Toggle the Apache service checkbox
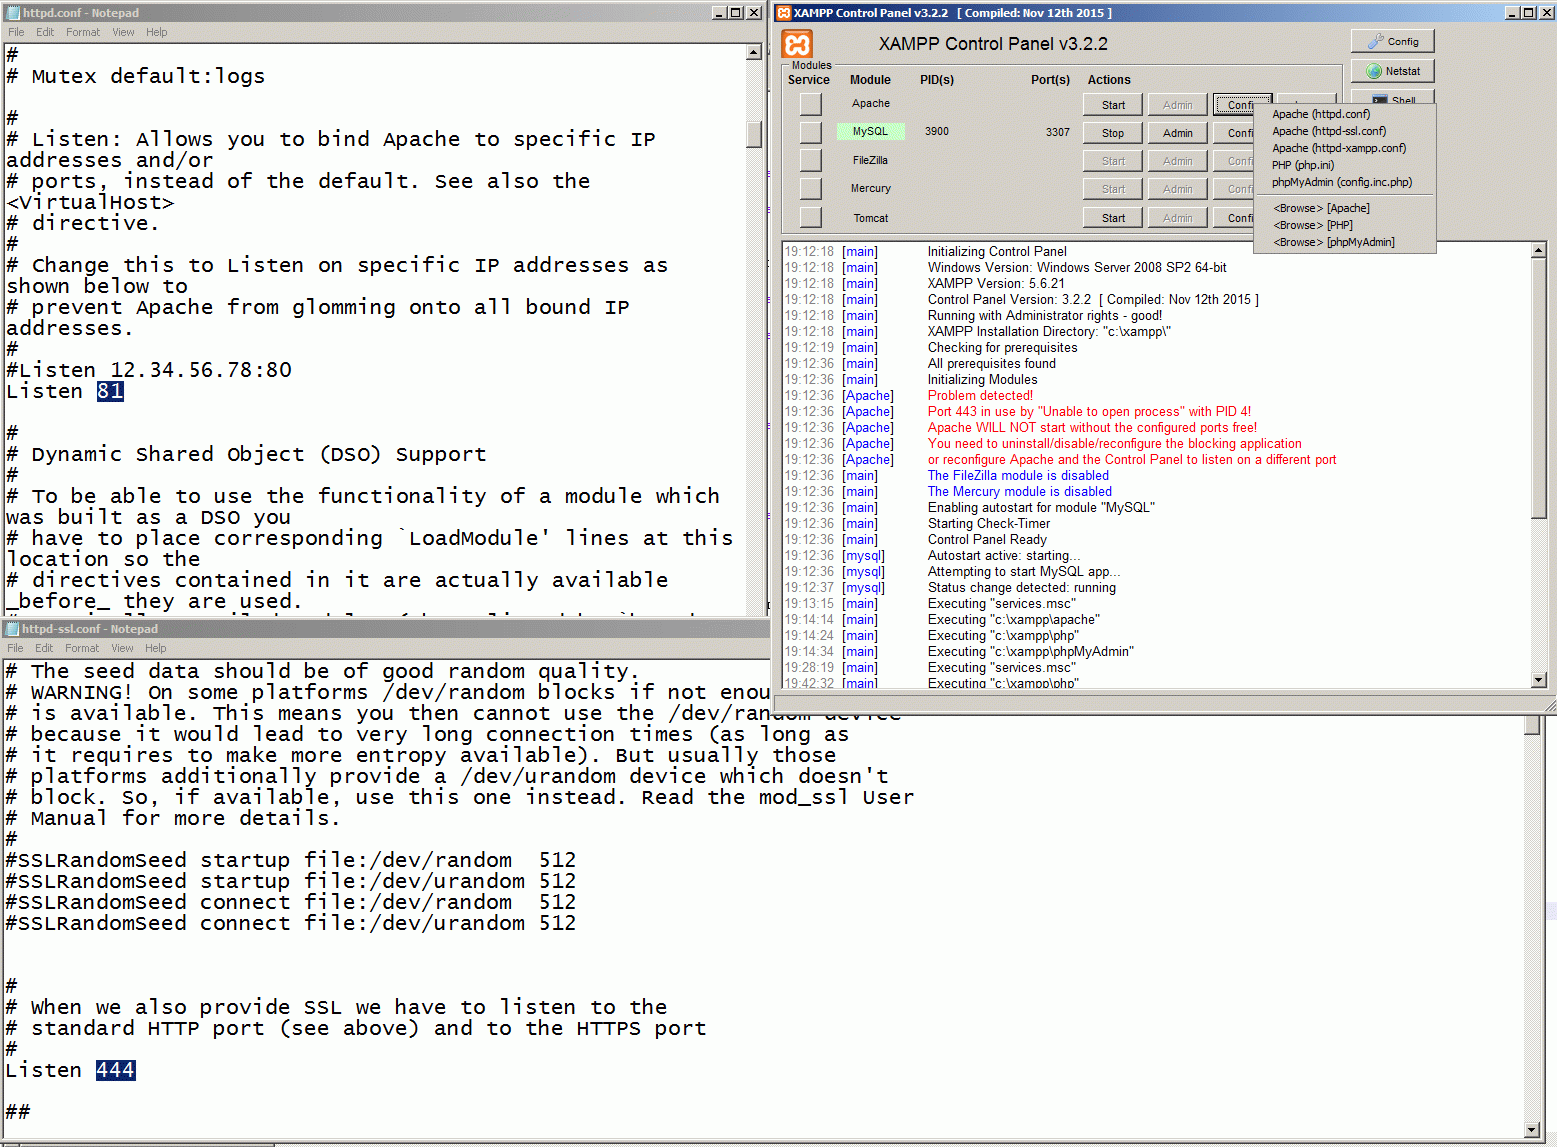 pos(811,104)
